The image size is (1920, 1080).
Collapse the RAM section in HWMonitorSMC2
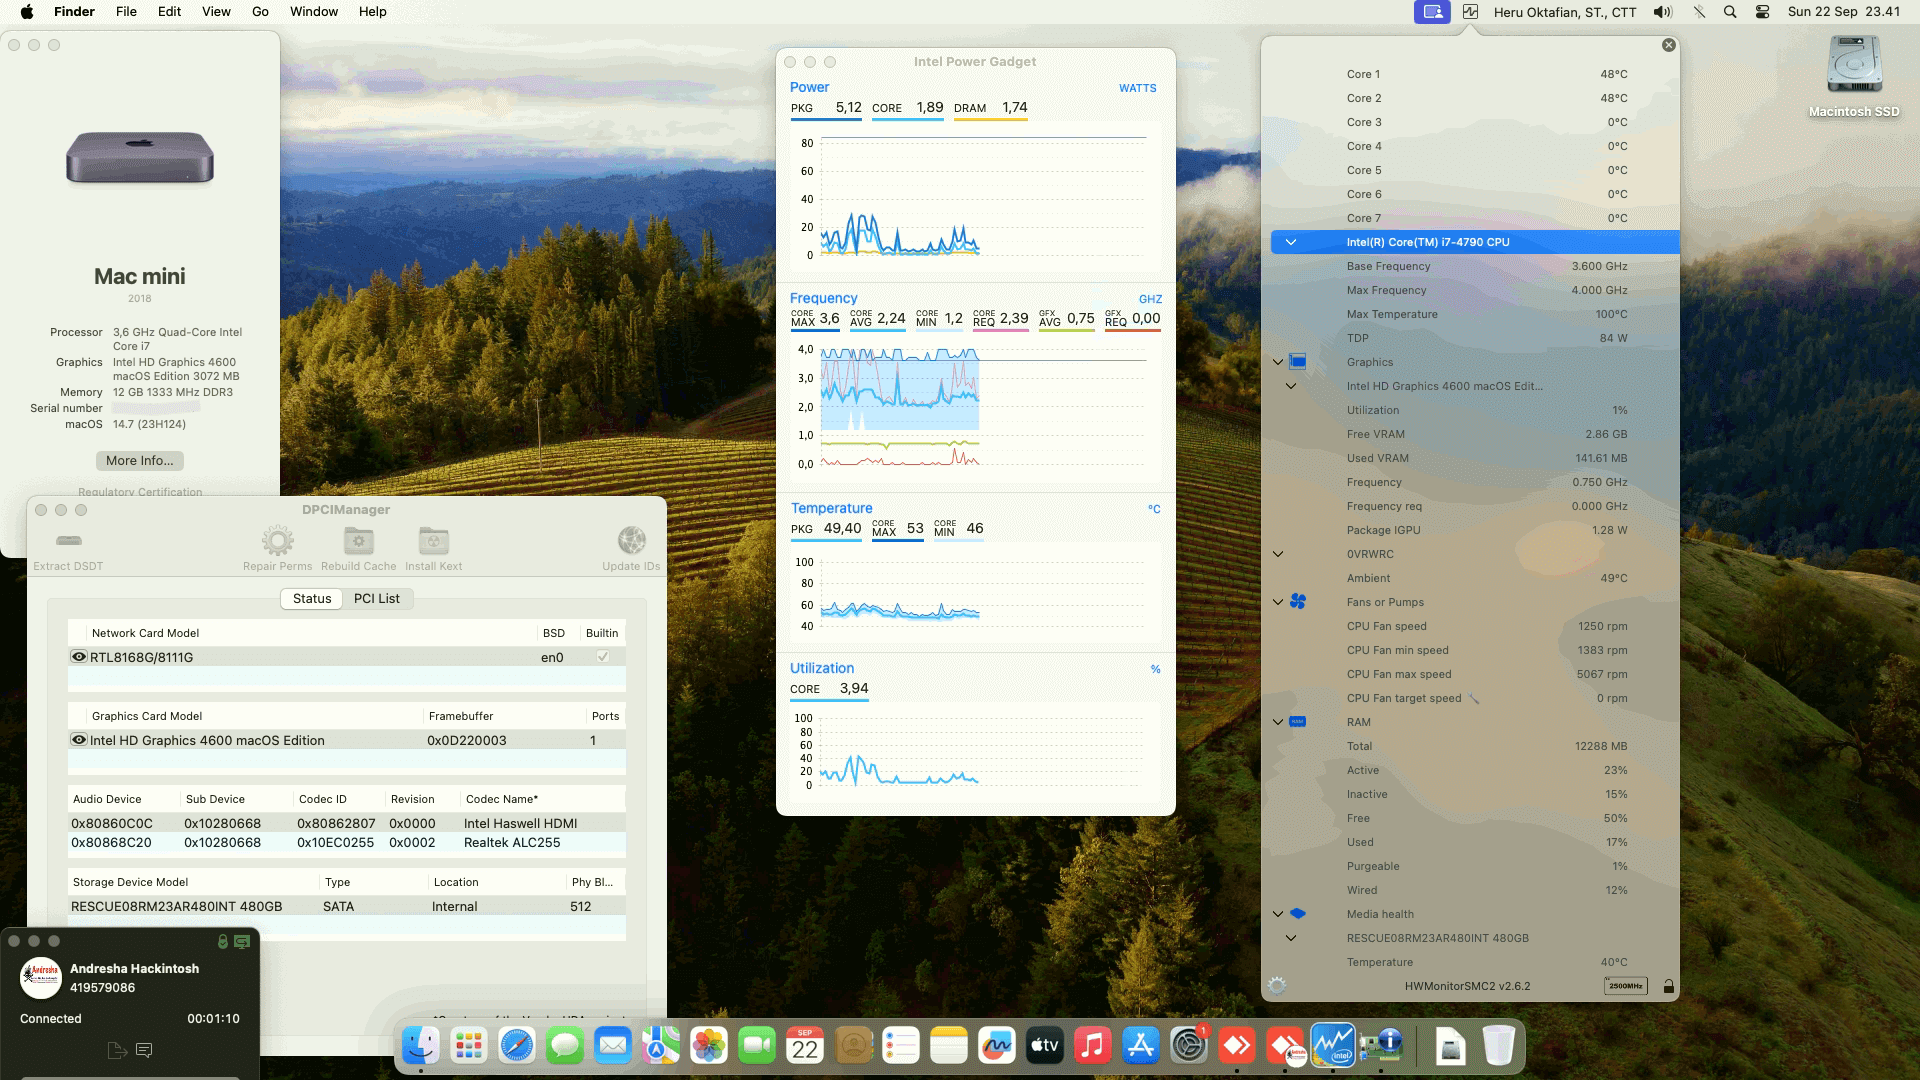point(1277,721)
